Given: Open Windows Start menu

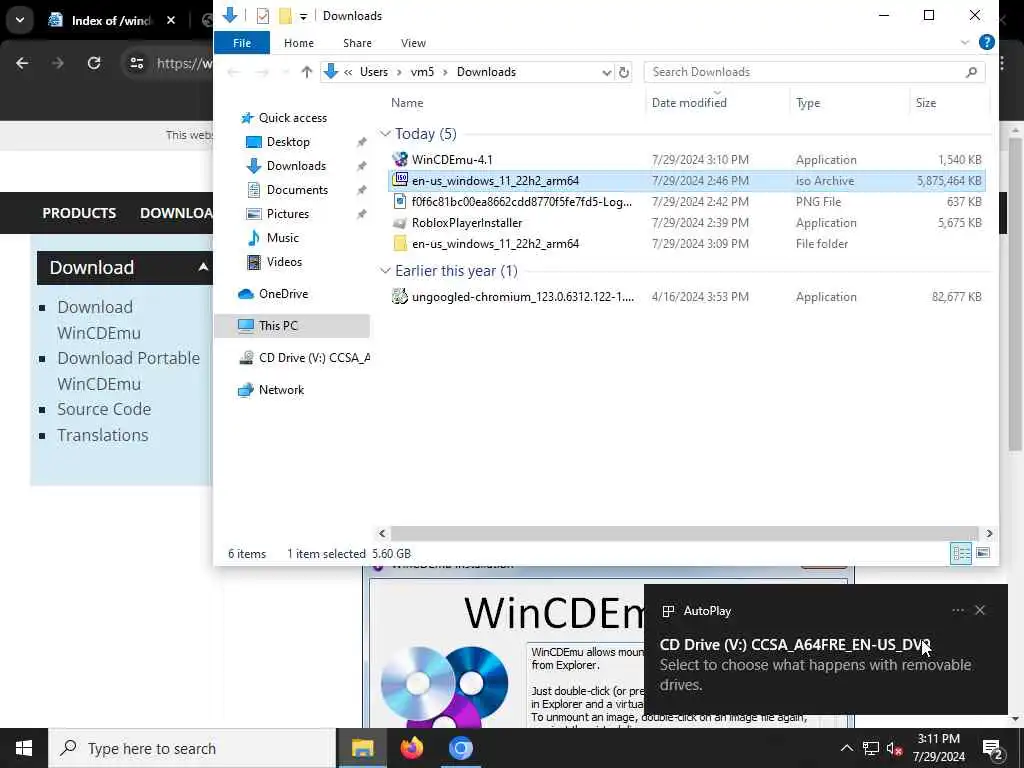Looking at the screenshot, I should (x=24, y=748).
